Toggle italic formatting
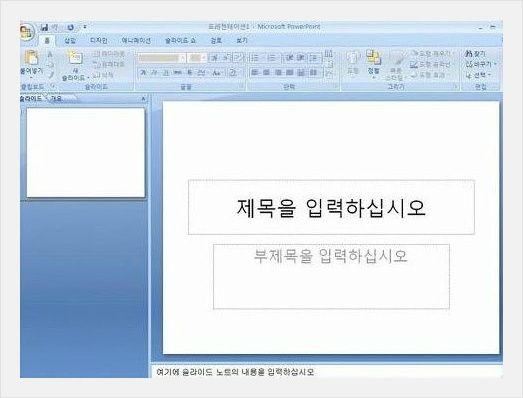This screenshot has width=523, height=398. tap(154, 72)
